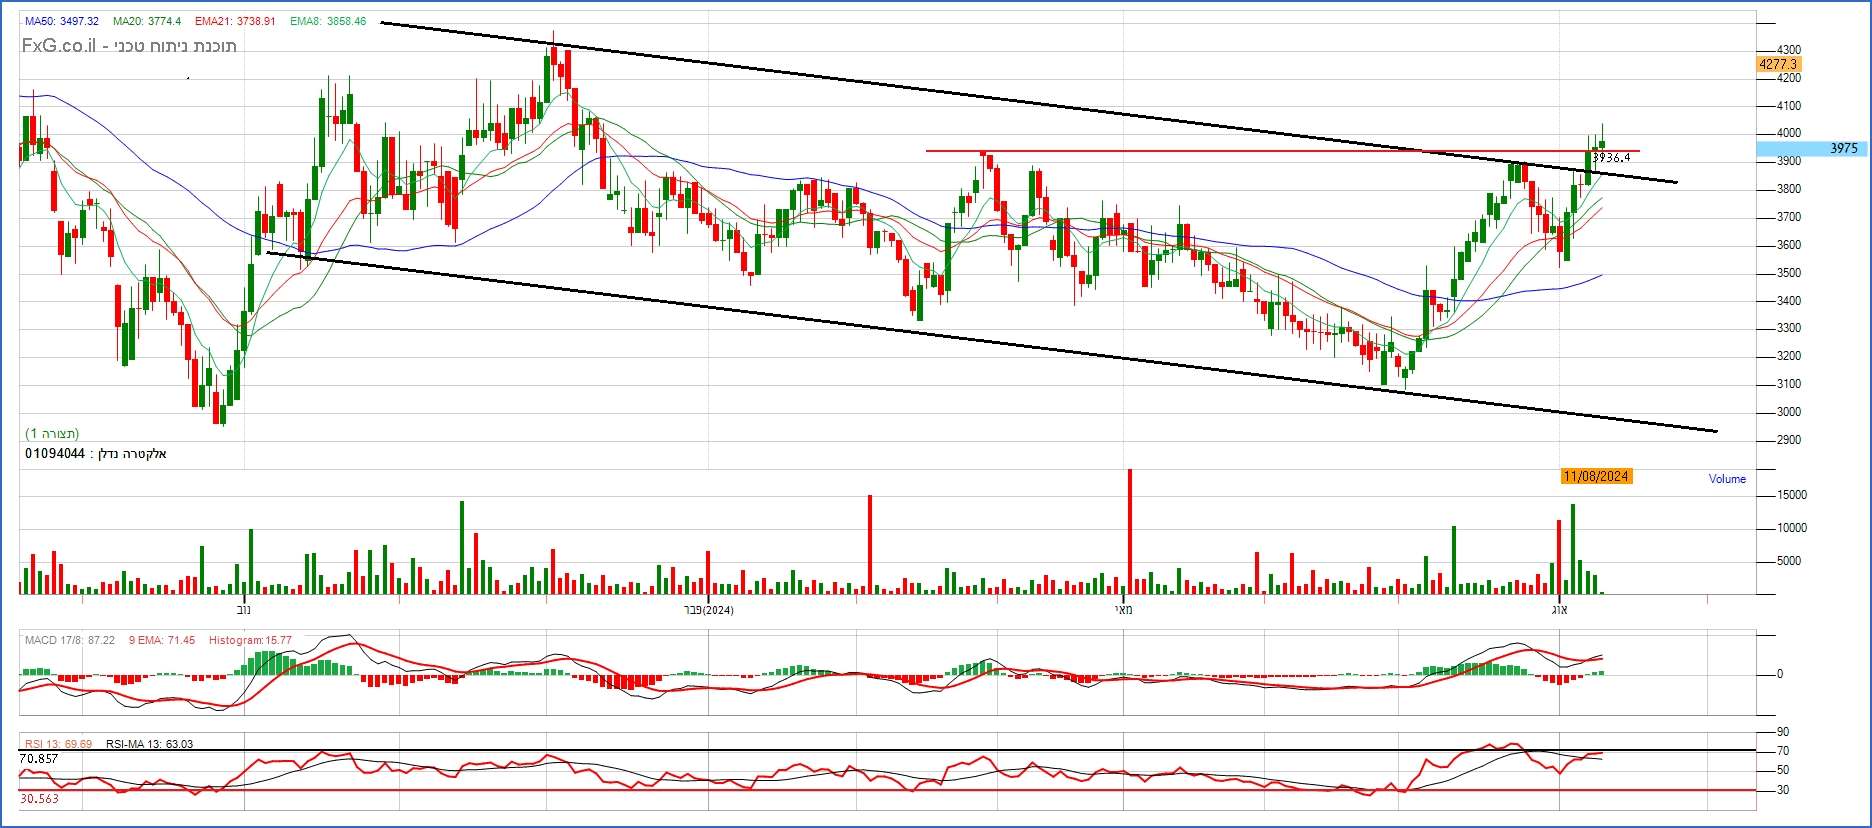Select the MACD 17/8: 87.22 label

[70, 640]
